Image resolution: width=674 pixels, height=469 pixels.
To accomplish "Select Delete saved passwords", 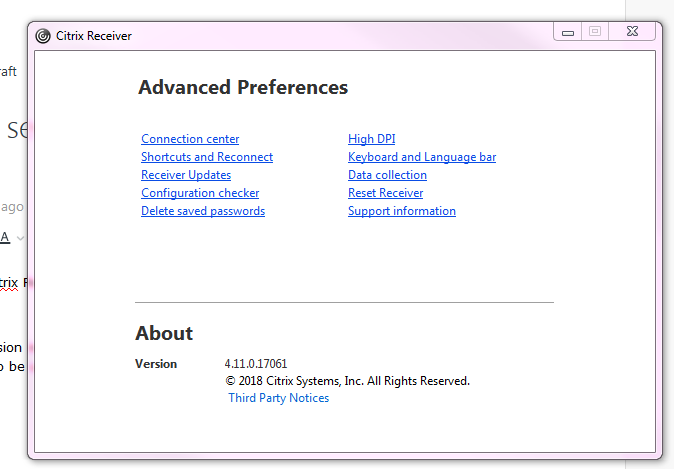I will click(x=203, y=211).
